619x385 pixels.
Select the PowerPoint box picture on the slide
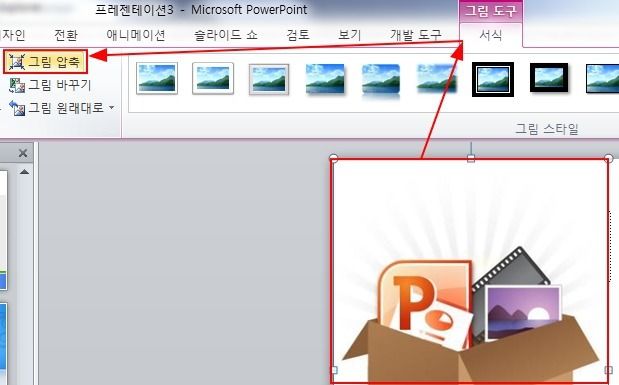[470, 272]
